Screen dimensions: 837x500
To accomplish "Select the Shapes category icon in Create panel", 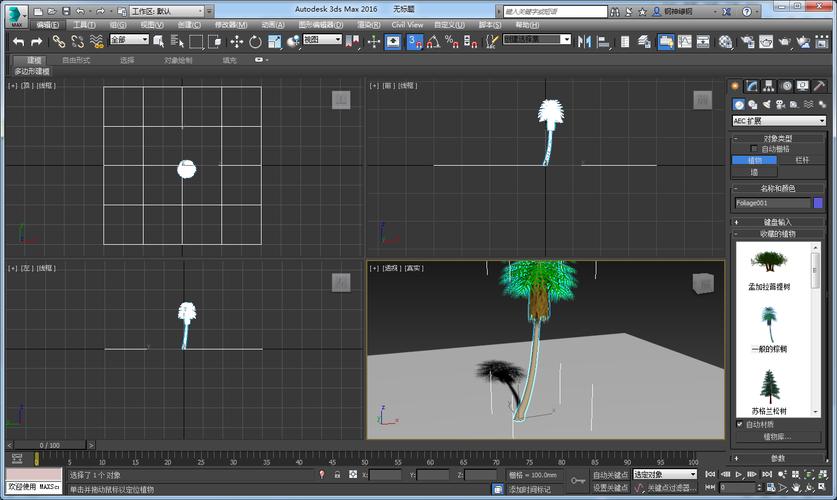I will coord(753,105).
